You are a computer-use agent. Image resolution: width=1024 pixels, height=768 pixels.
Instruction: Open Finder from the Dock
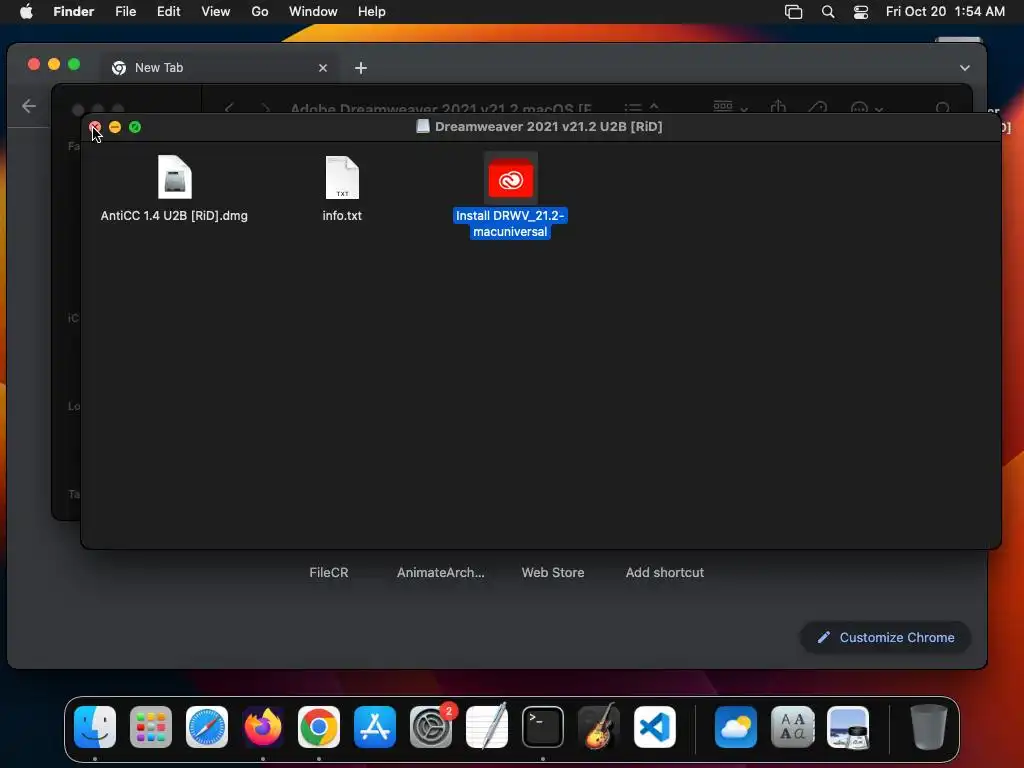point(95,727)
